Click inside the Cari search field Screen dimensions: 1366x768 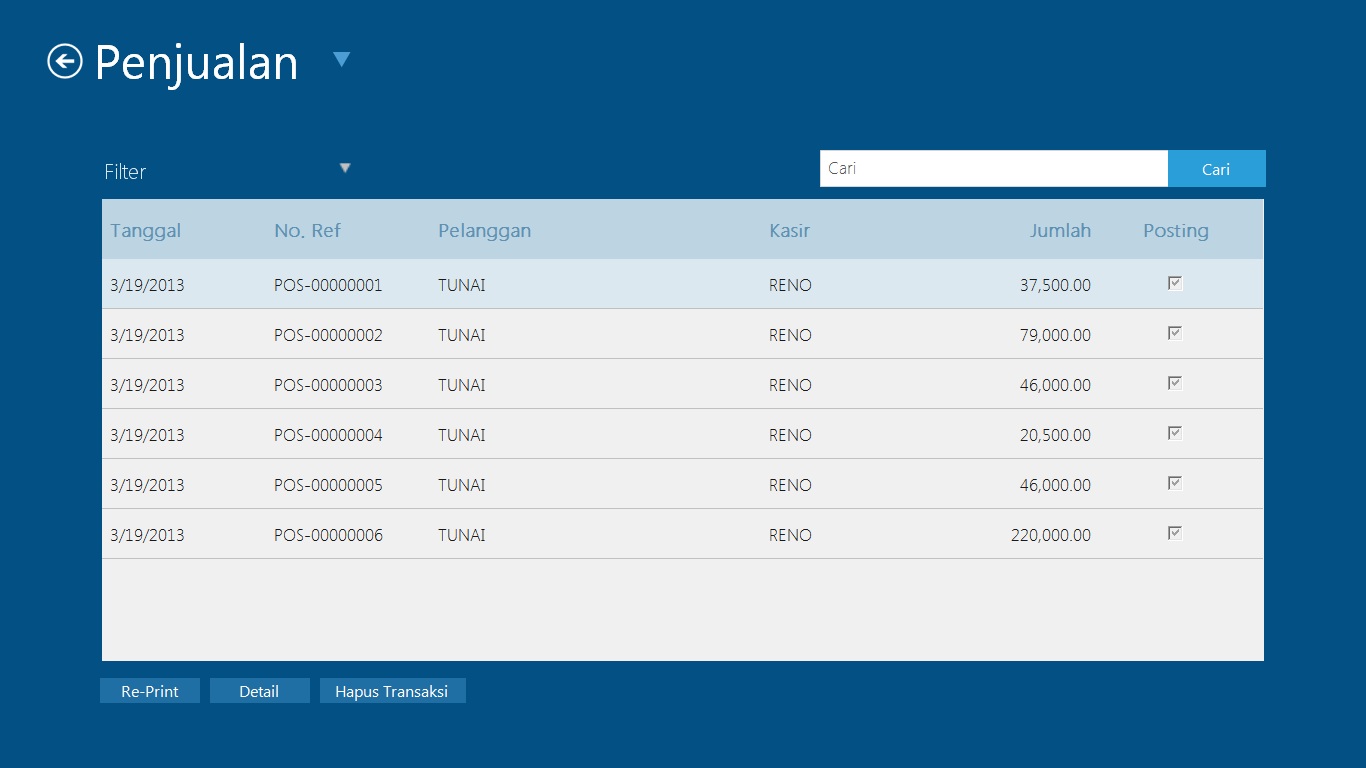[993, 169]
